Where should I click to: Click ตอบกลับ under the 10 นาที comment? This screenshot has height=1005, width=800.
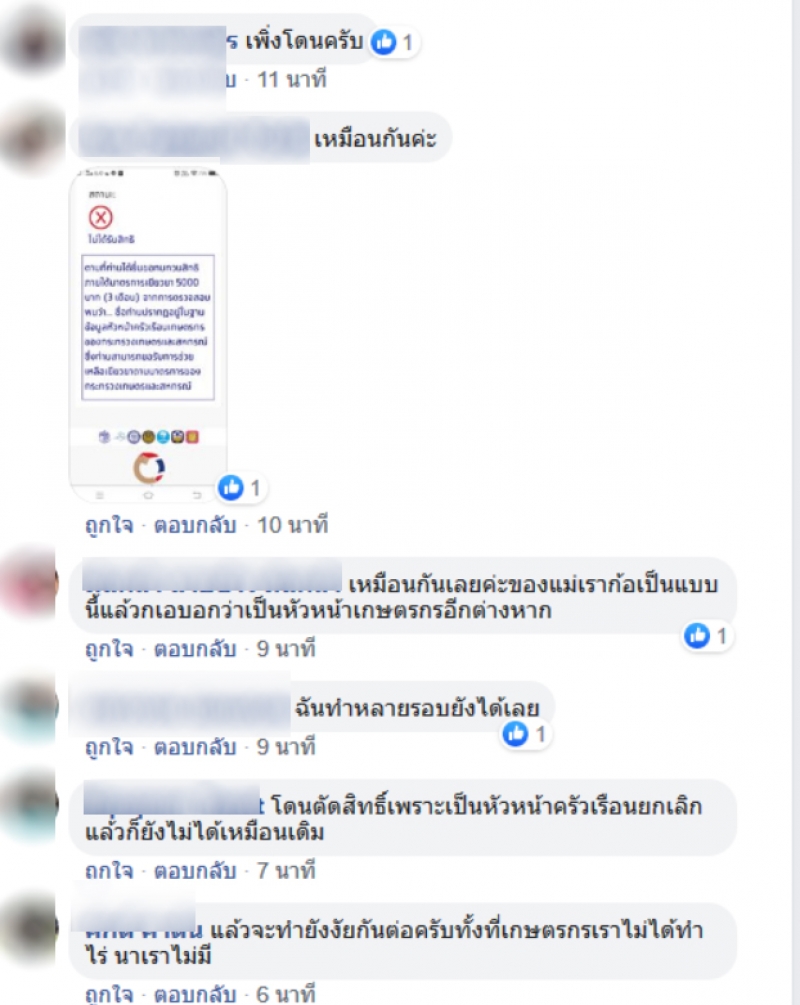pos(196,525)
